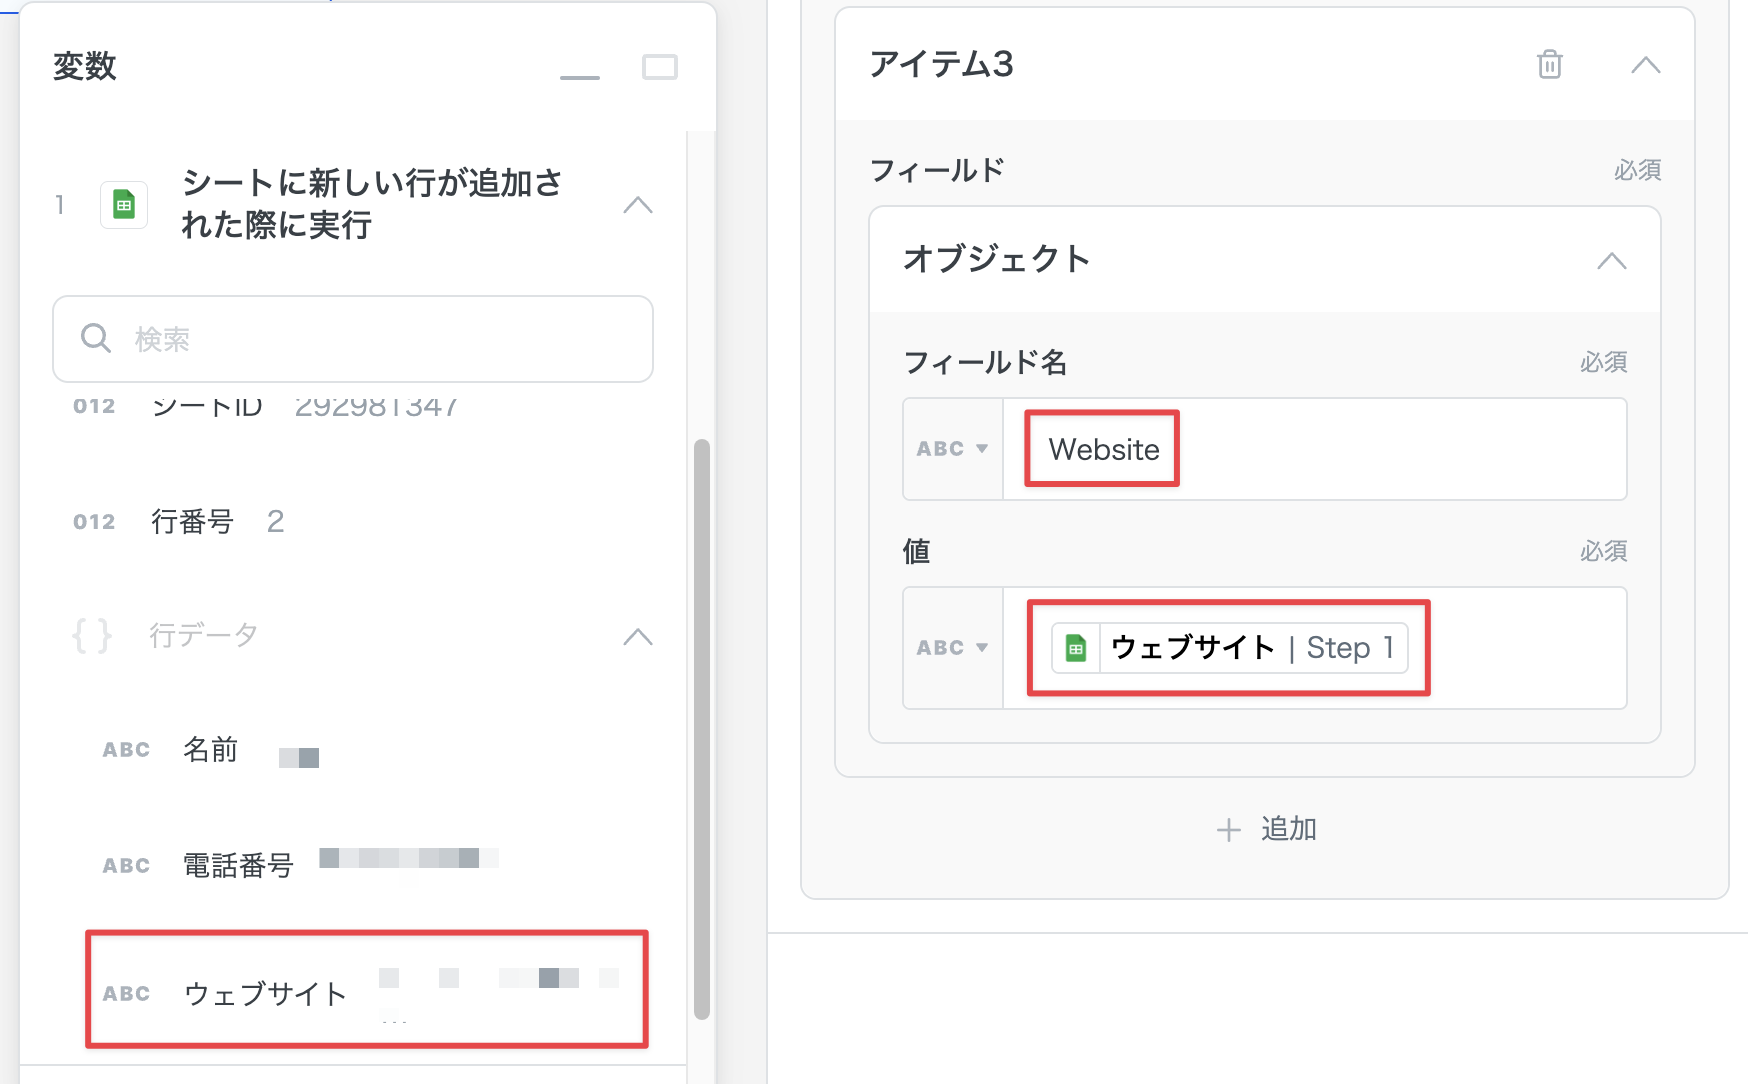Collapse the 行データ group
1748x1084 pixels.
click(637, 637)
